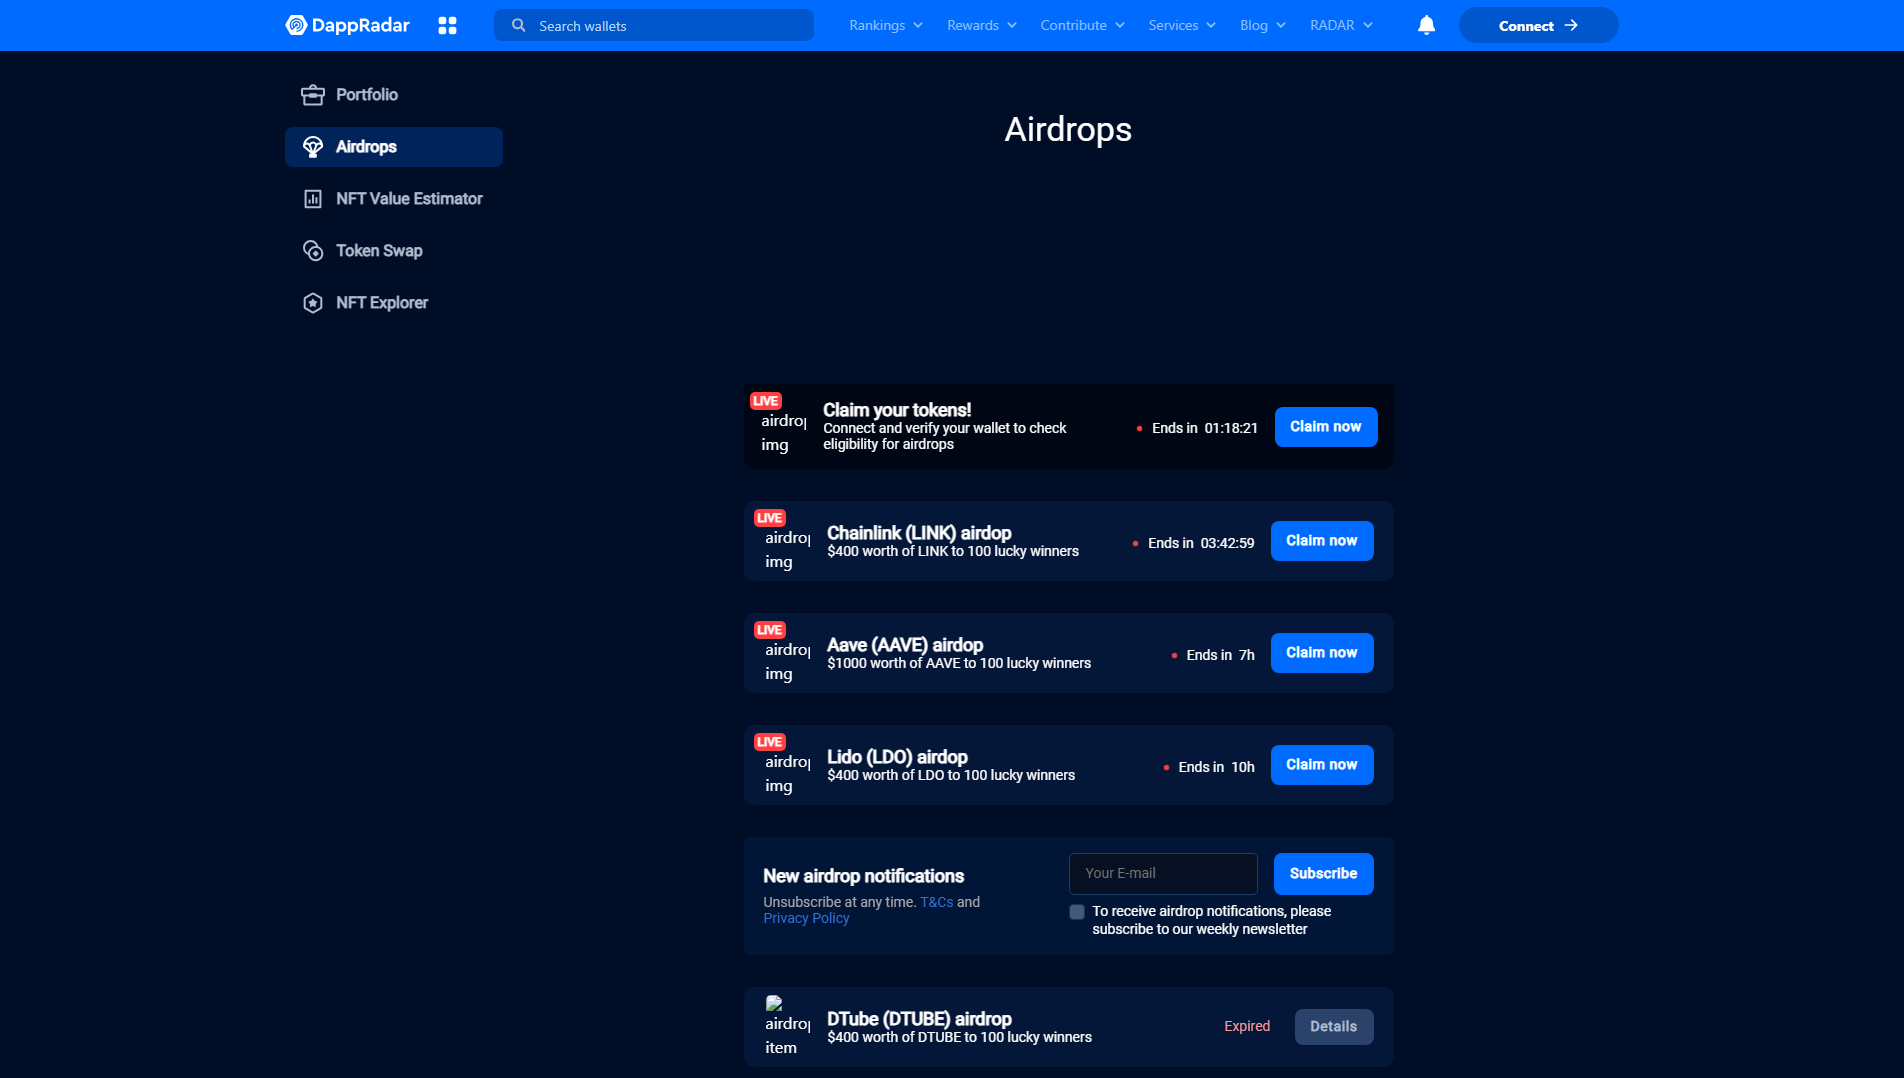Click the NFT Explorer hexagon icon
Screen dimensions: 1904x1078
[x=313, y=303]
